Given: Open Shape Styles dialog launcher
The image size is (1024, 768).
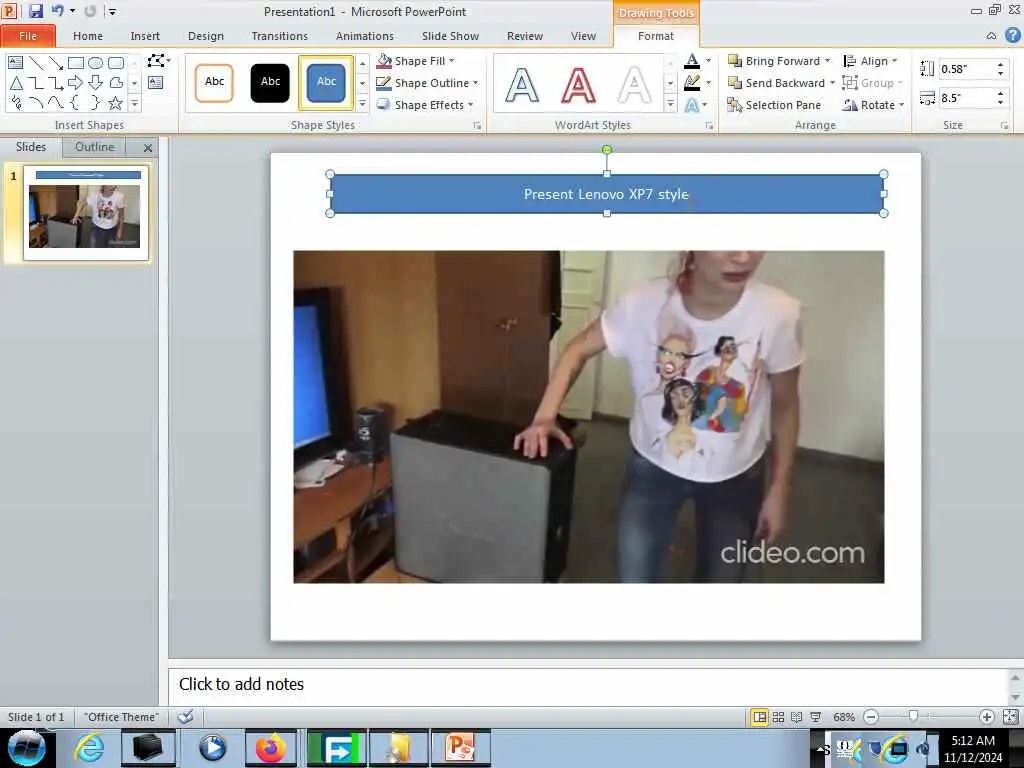Looking at the screenshot, I should click(477, 125).
